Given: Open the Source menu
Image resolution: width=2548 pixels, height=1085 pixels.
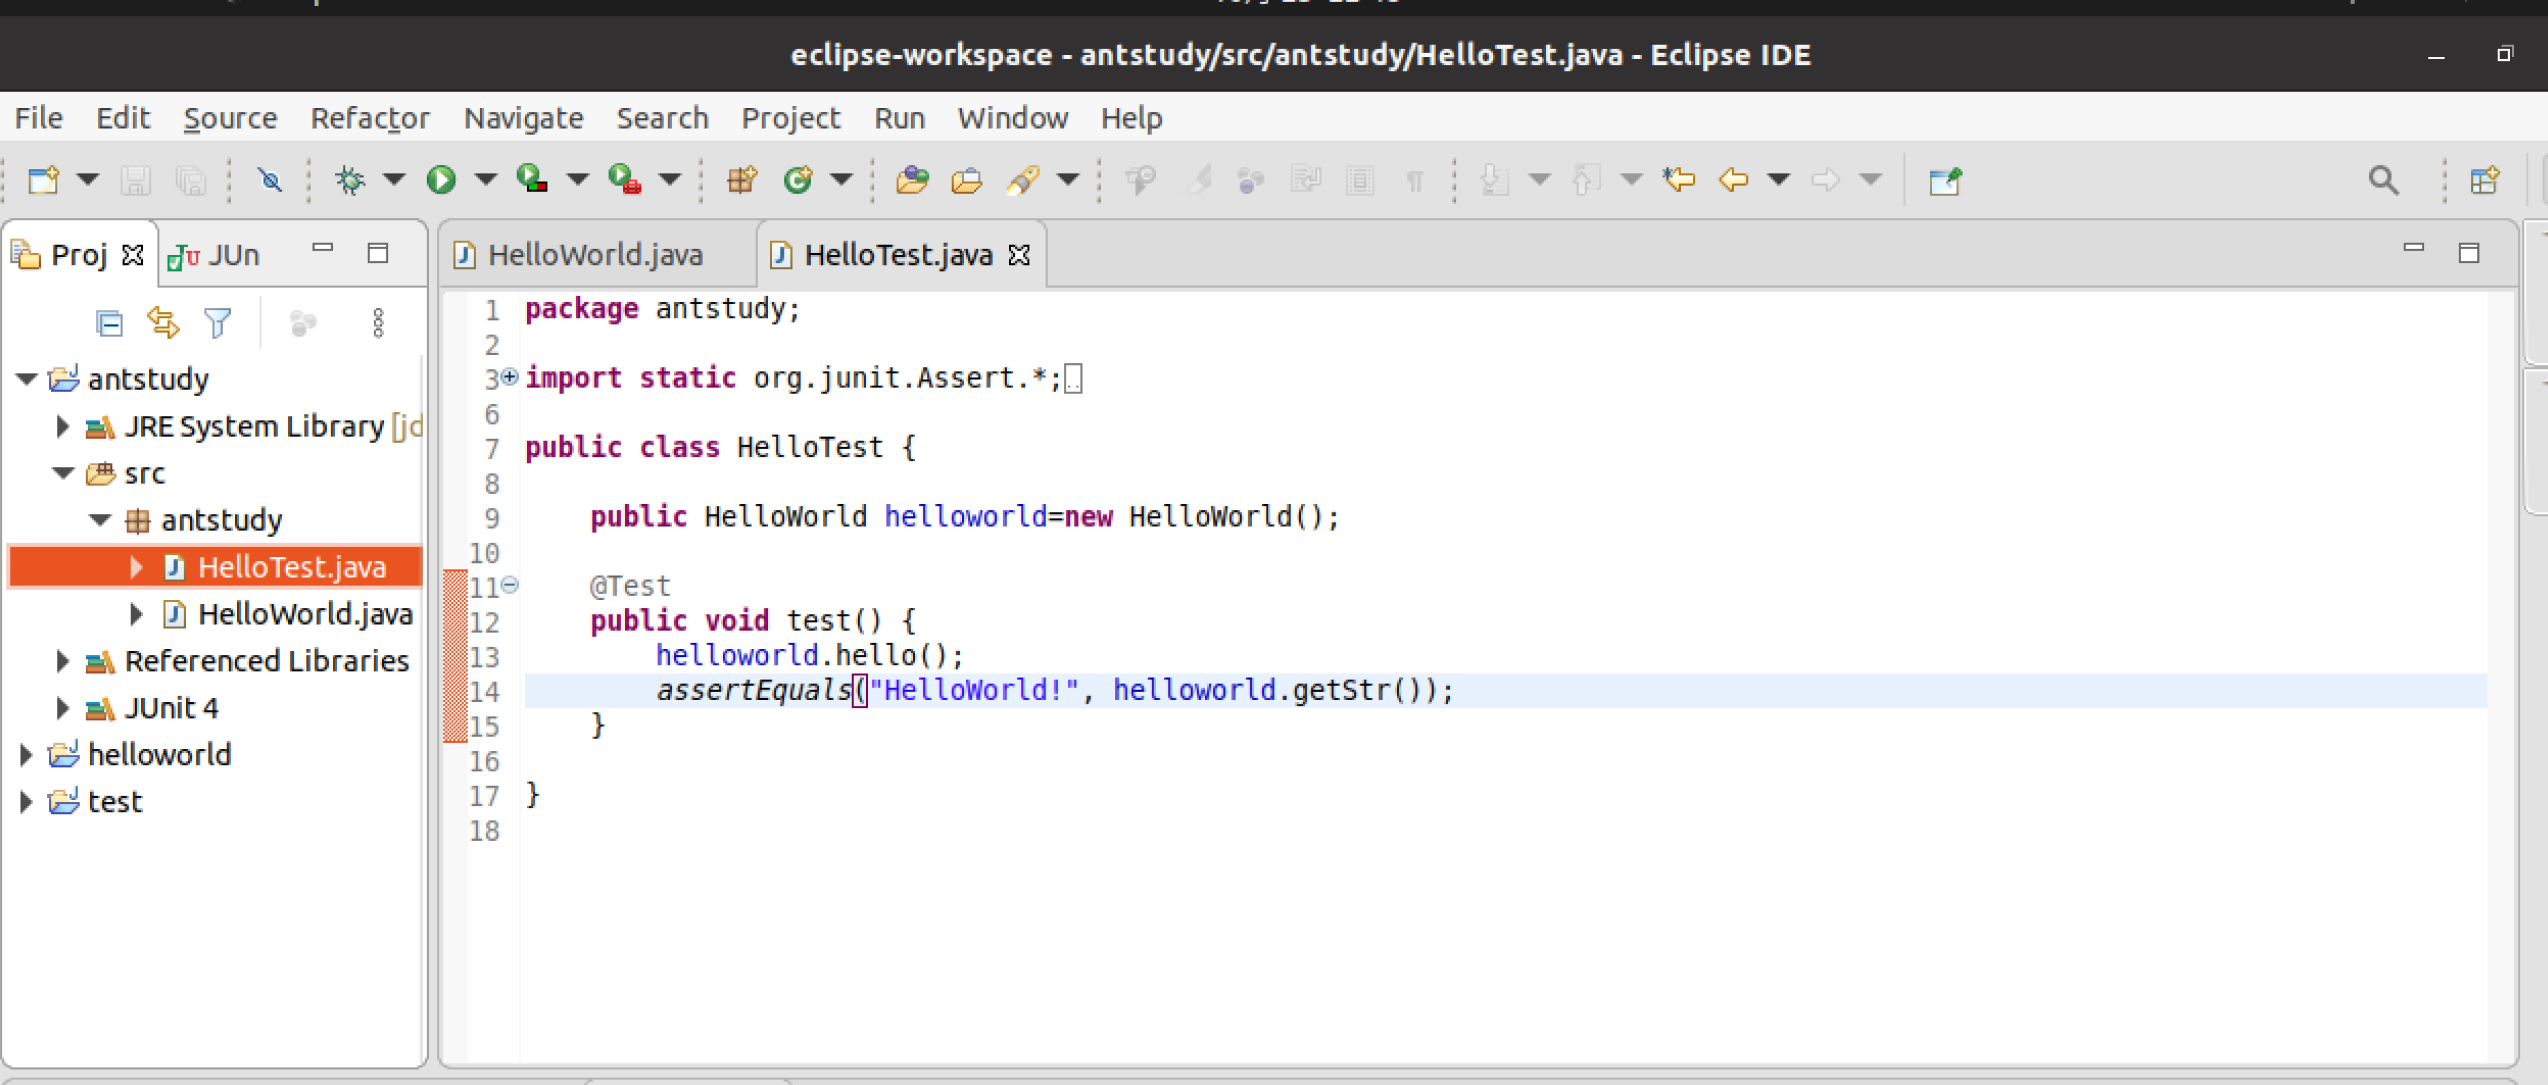Looking at the screenshot, I should [x=230, y=118].
